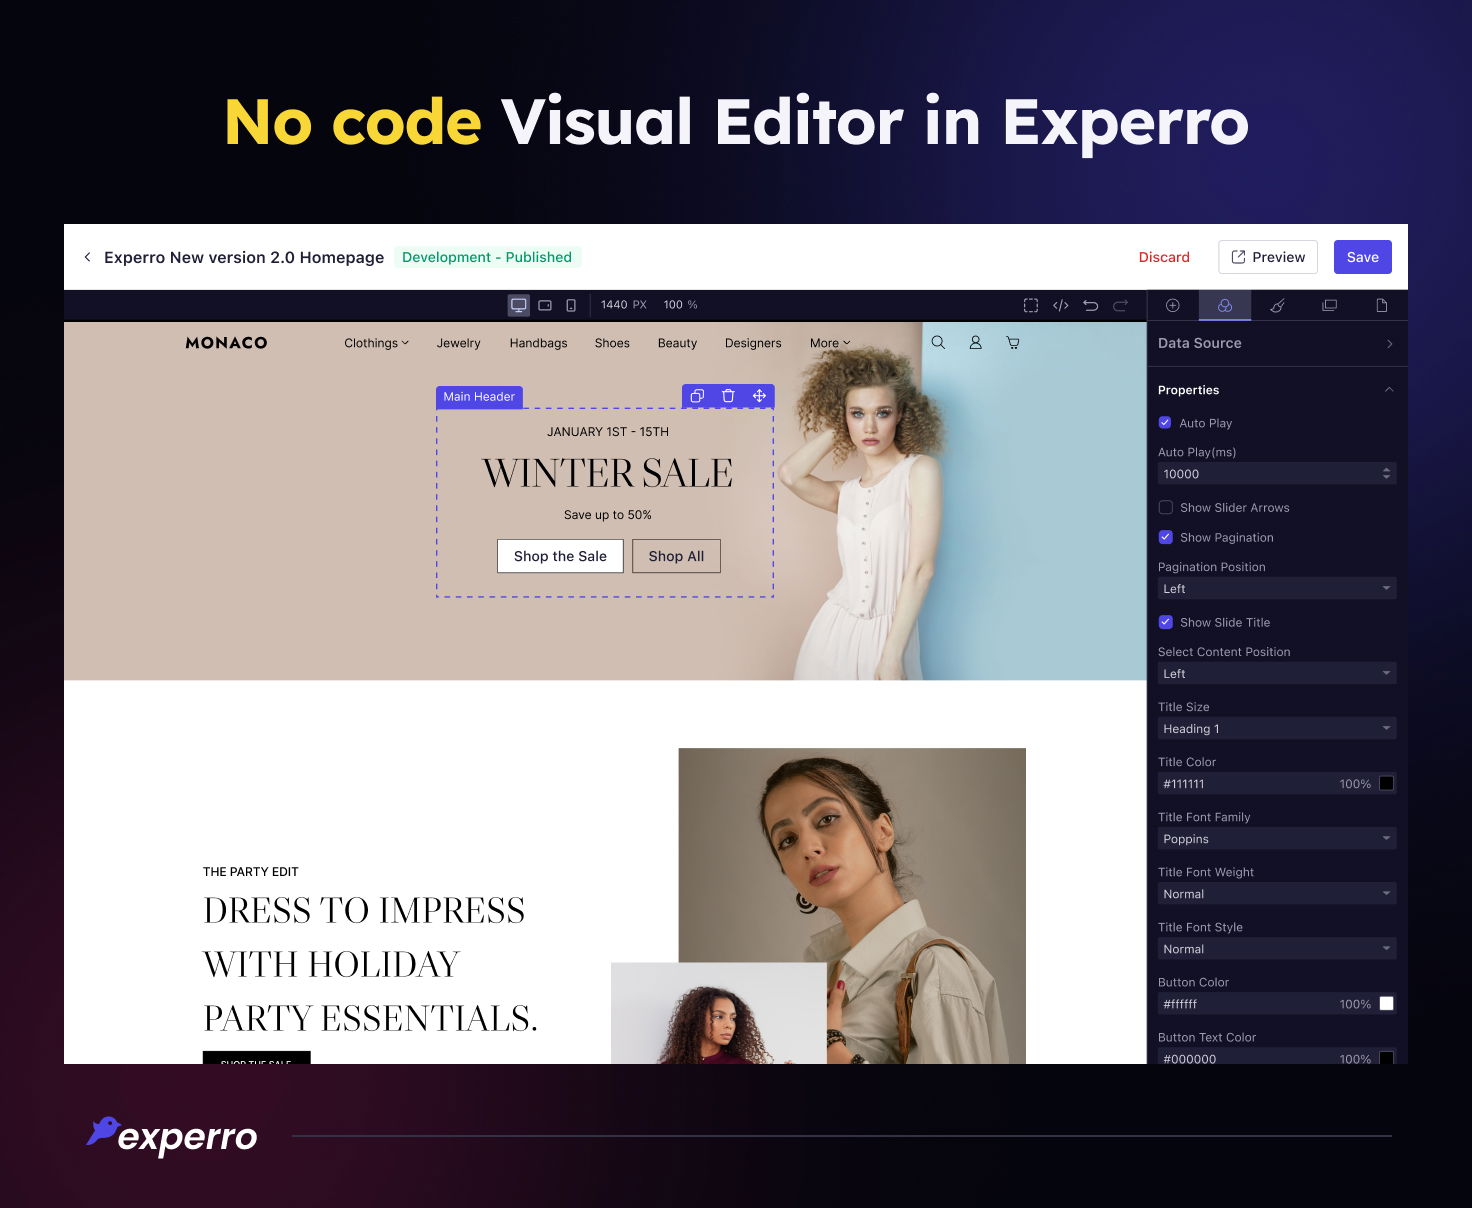Image resolution: width=1472 pixels, height=1208 pixels.
Task: Select the Main Header label tag
Action: click(x=479, y=397)
